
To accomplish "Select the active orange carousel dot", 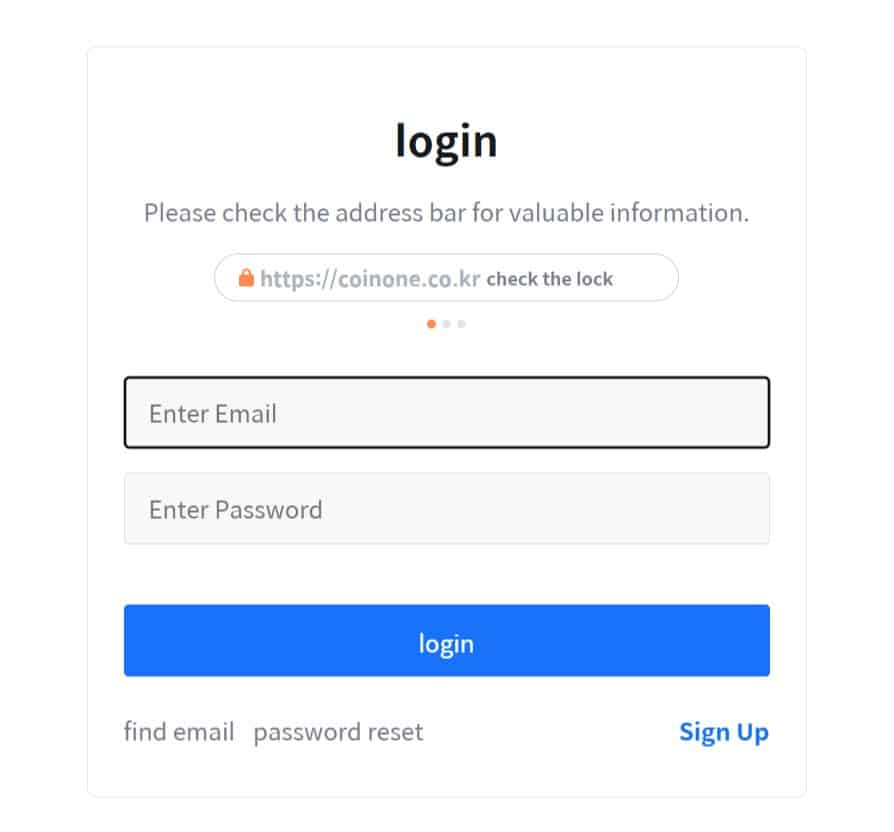I will 432,324.
